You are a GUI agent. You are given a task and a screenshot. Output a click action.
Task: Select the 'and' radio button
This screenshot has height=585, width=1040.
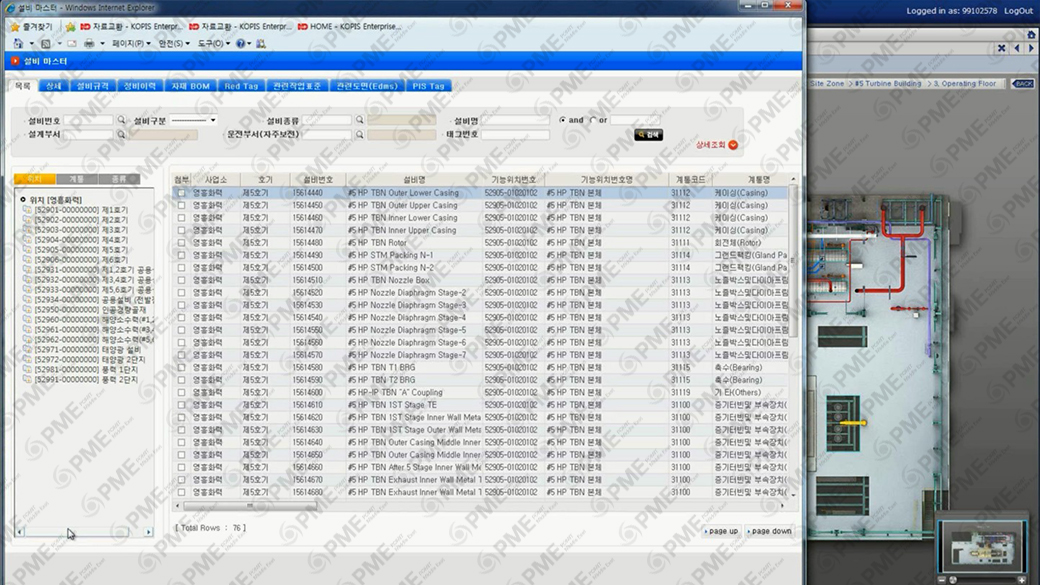562,120
